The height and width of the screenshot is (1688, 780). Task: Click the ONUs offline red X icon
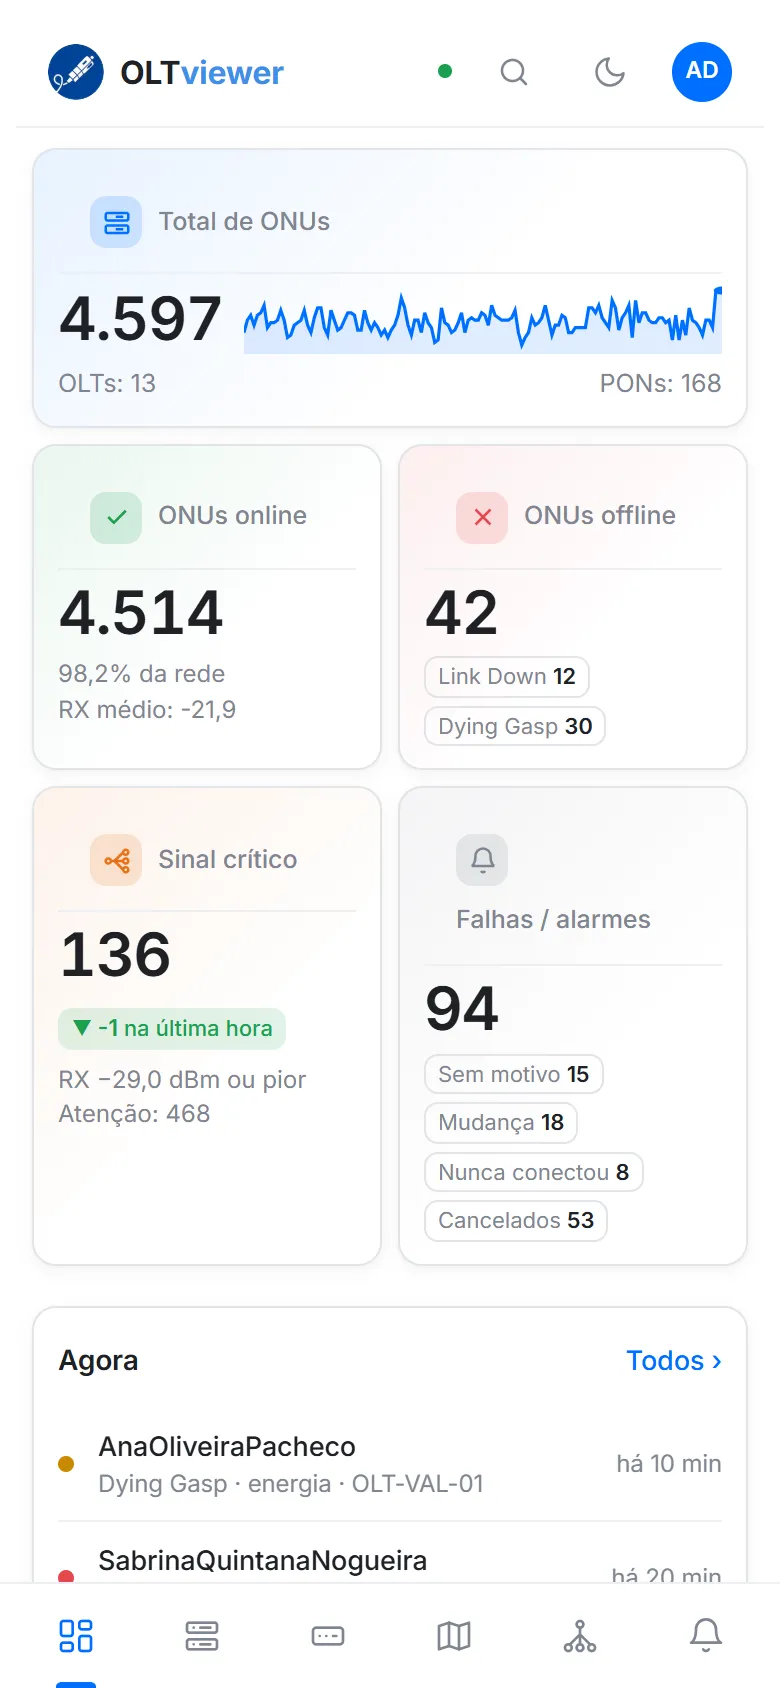pyautogui.click(x=482, y=517)
